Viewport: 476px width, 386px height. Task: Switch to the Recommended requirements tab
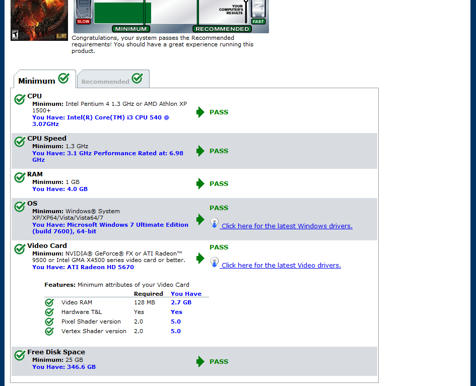tap(113, 79)
